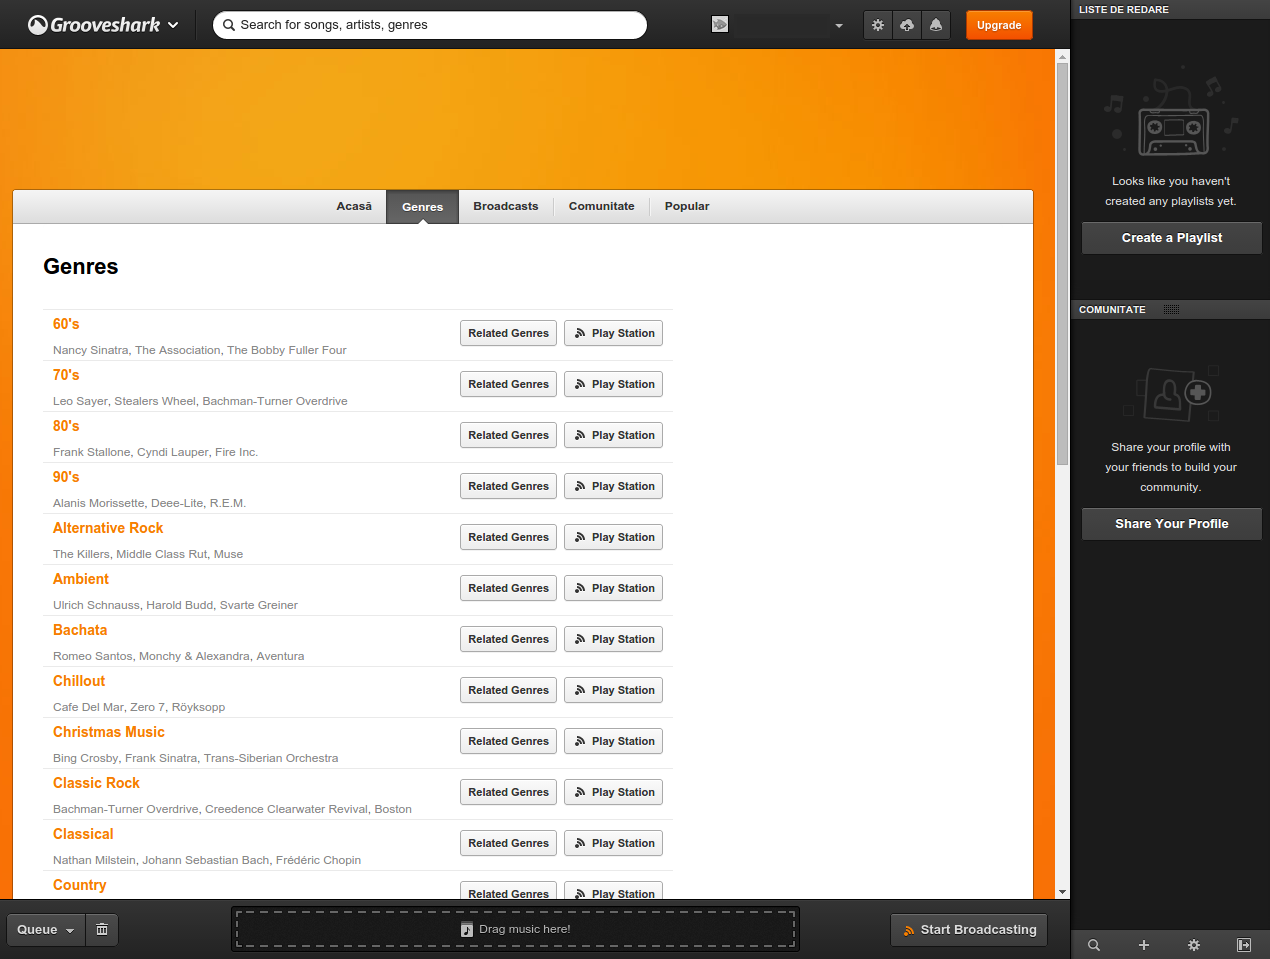Open the Alternative Rock genre link

(108, 528)
